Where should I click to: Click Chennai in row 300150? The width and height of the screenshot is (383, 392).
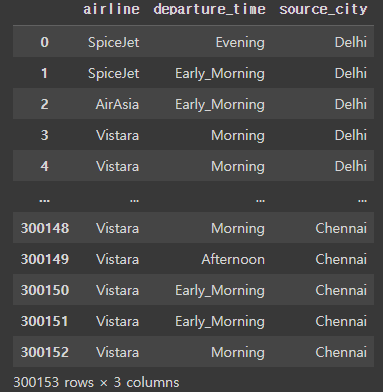(x=341, y=290)
